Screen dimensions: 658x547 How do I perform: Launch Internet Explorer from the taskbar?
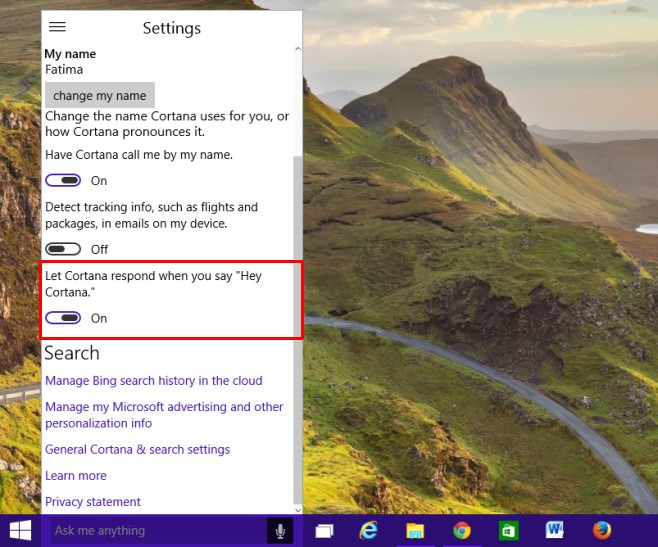(369, 531)
